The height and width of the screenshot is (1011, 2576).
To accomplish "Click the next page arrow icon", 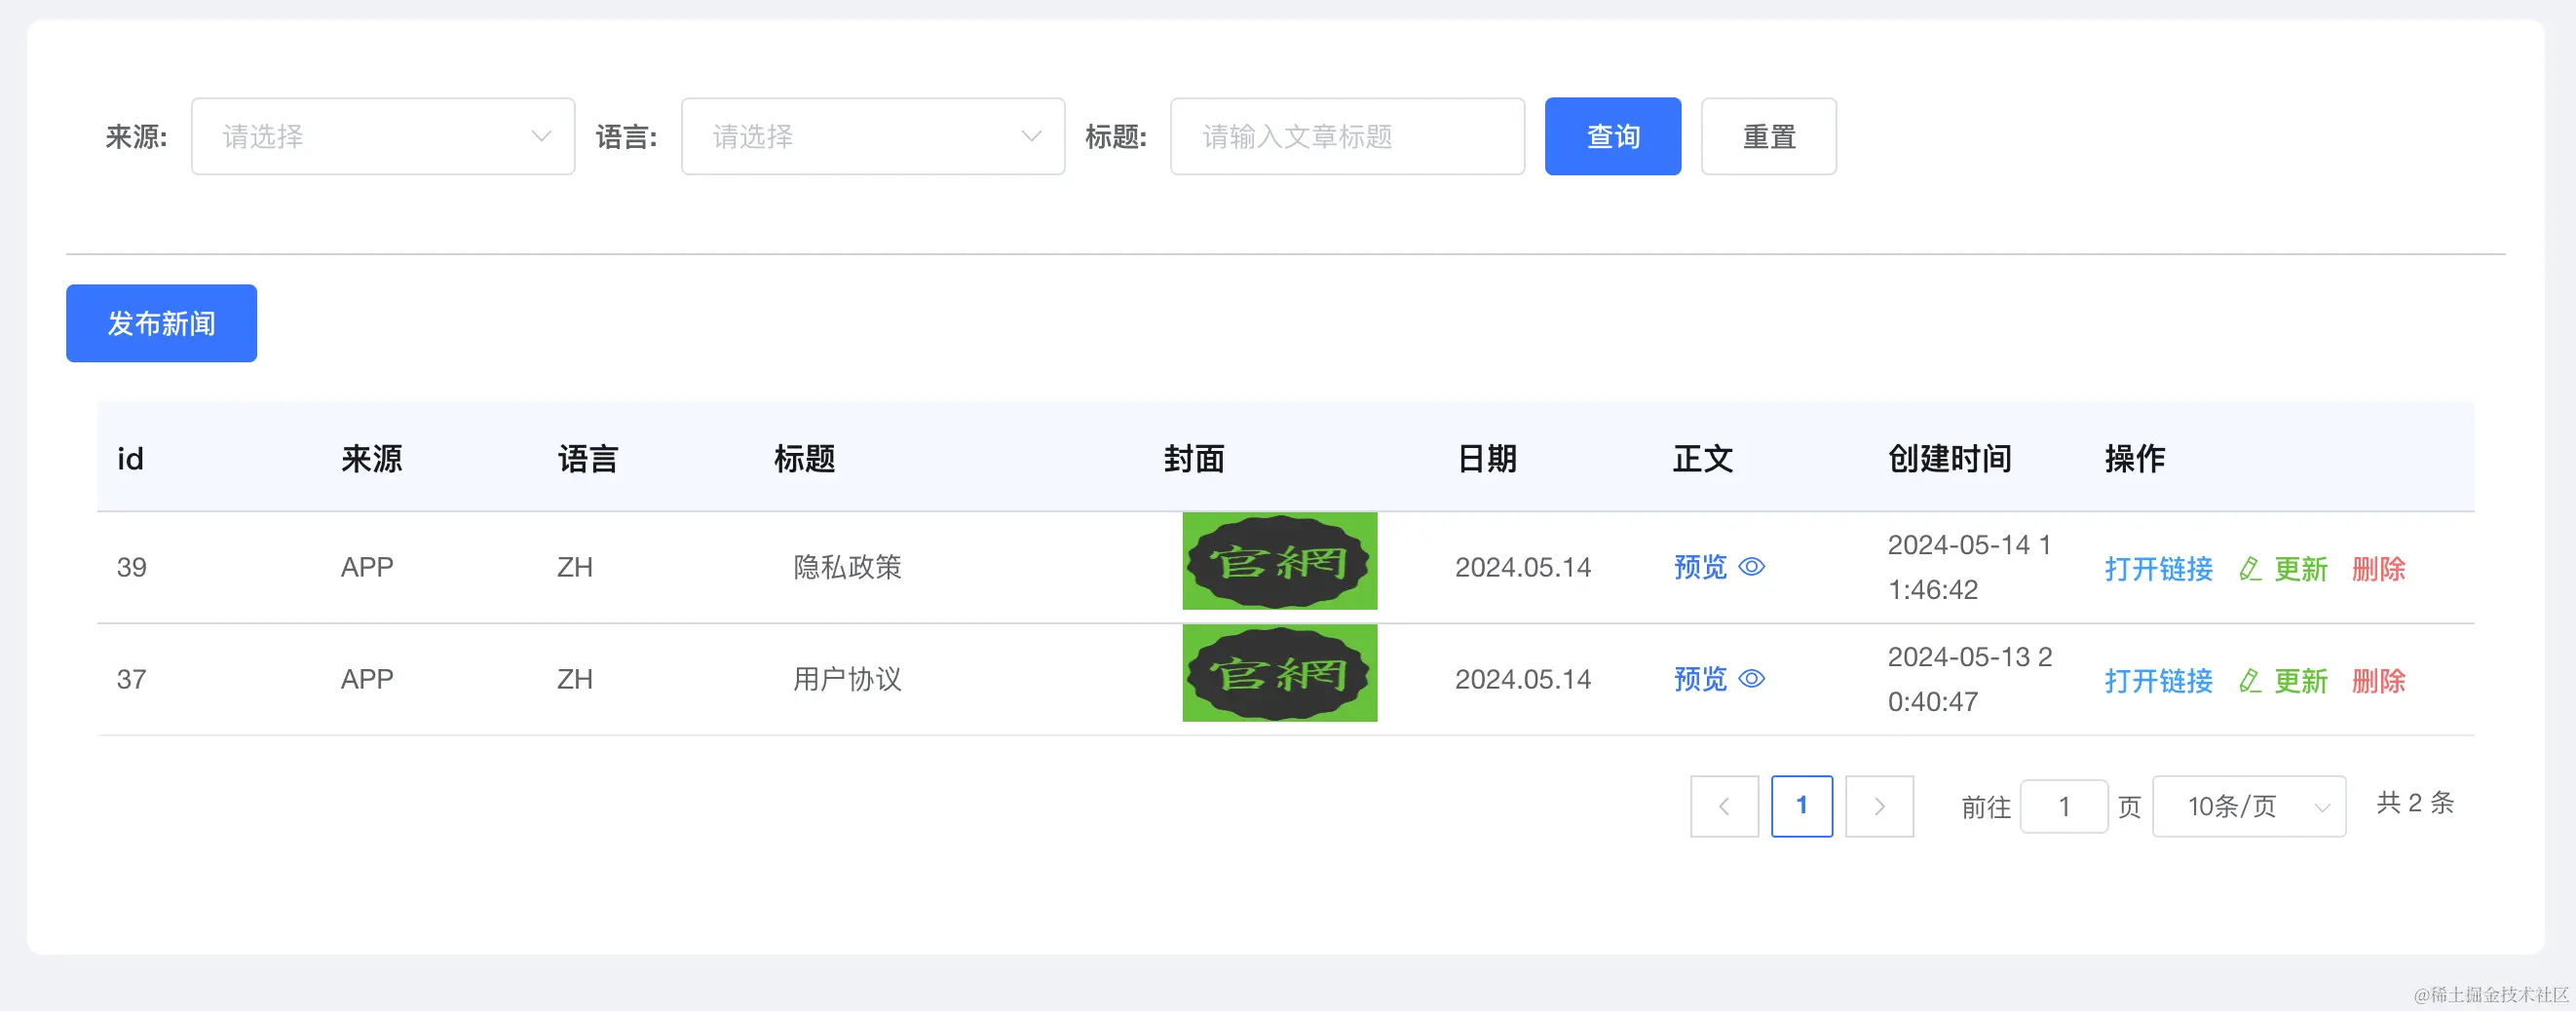I will [x=1879, y=806].
